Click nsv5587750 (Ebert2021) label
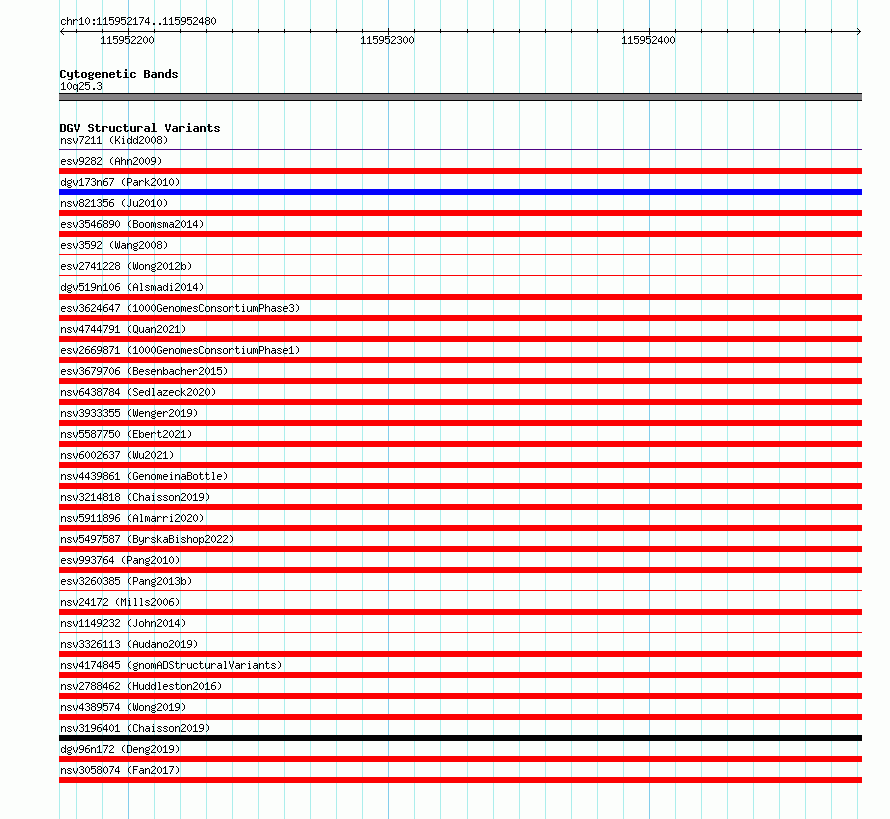This screenshot has height=819, width=890. [126, 434]
